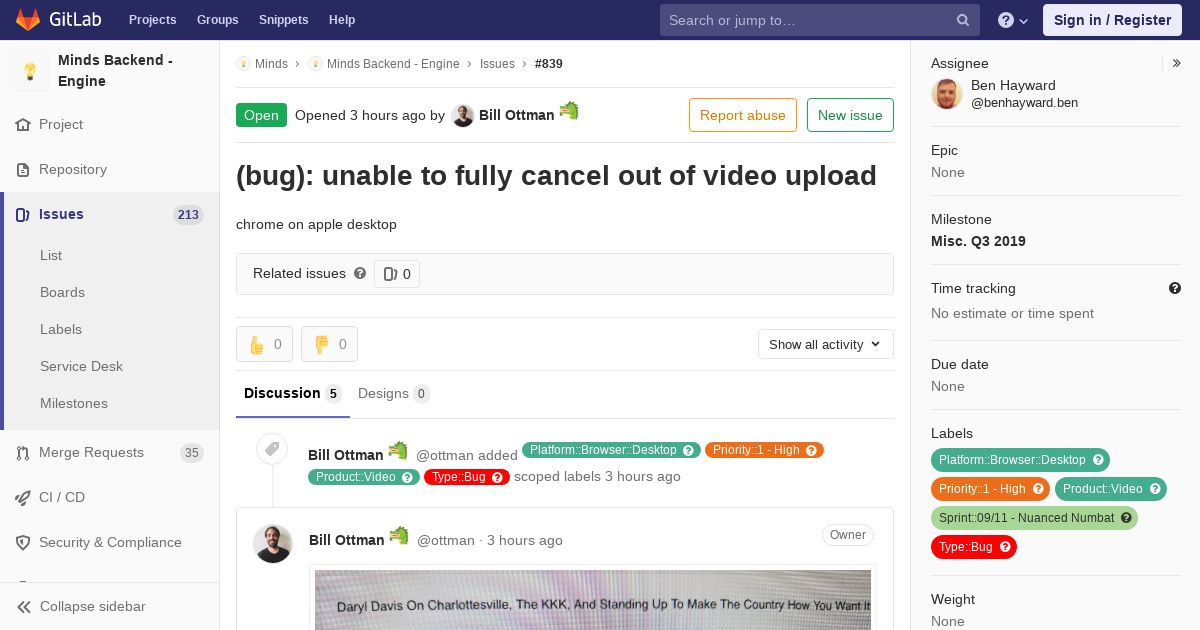Click the search magnifier icon

coord(963,20)
